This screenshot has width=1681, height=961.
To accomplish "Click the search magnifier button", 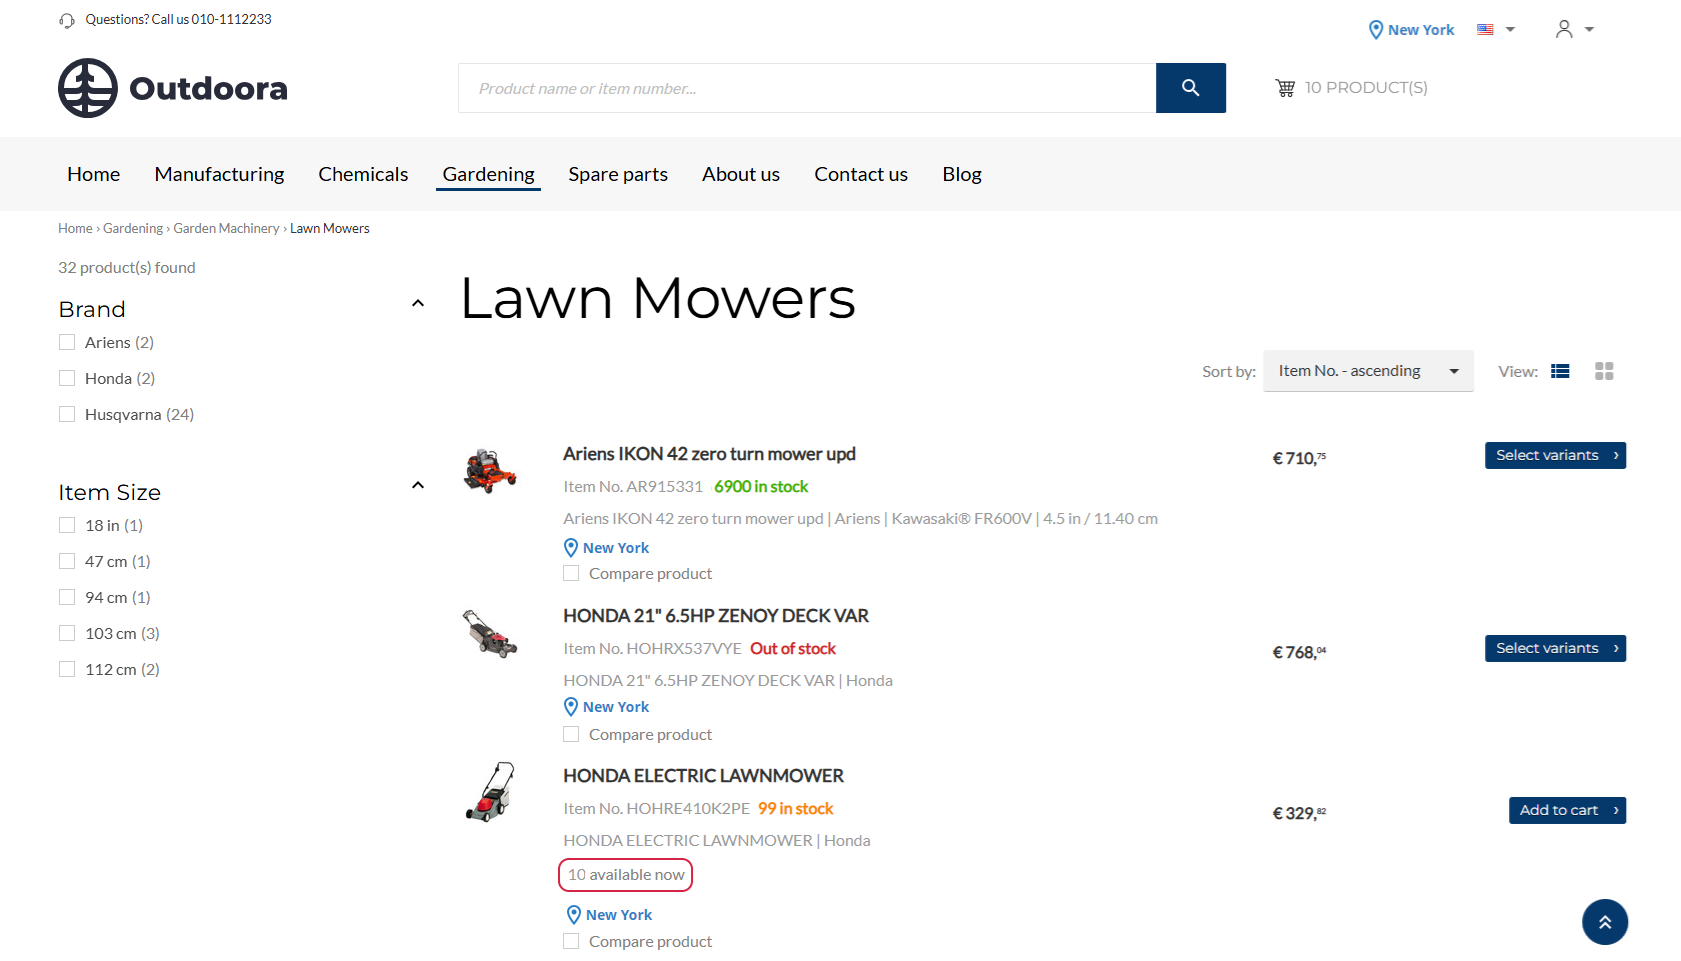I will pos(1190,88).
